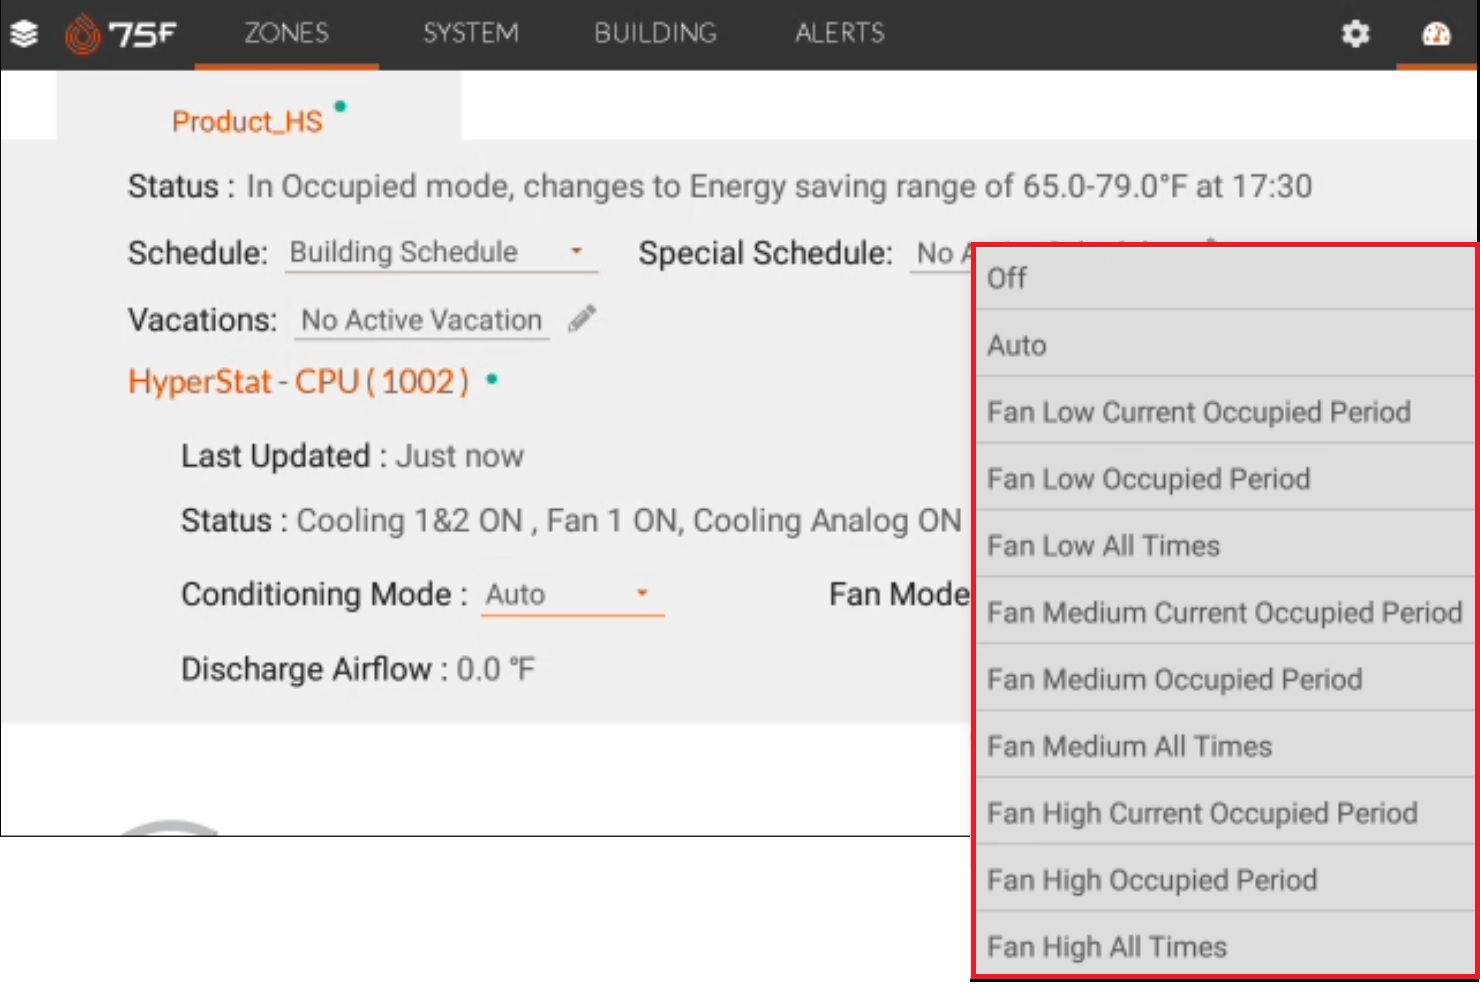1480x990 pixels.
Task: Select Fan Medium All Times
Action: [x=1225, y=746]
